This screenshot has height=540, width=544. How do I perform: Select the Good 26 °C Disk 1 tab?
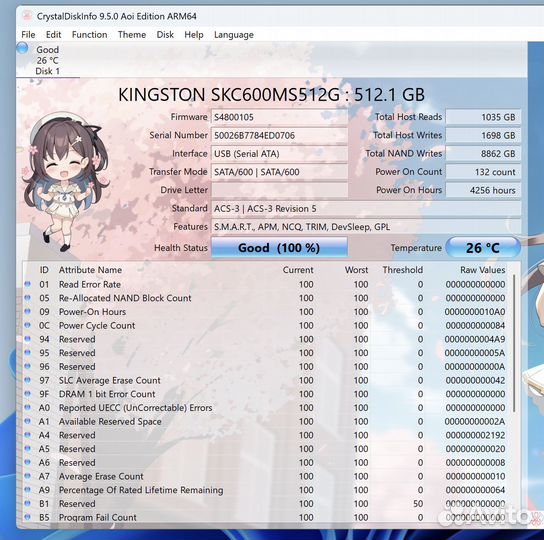coord(48,60)
